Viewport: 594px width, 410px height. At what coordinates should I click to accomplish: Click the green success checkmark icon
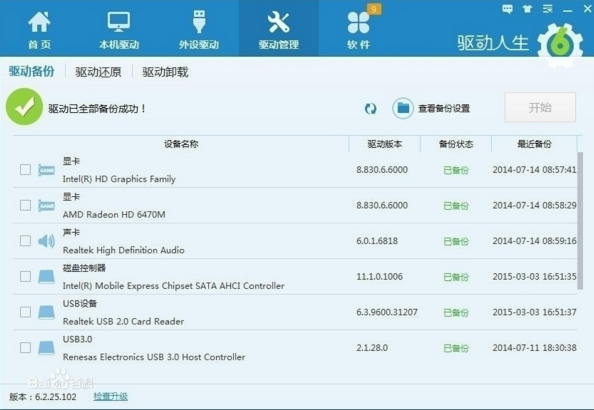coord(24,107)
